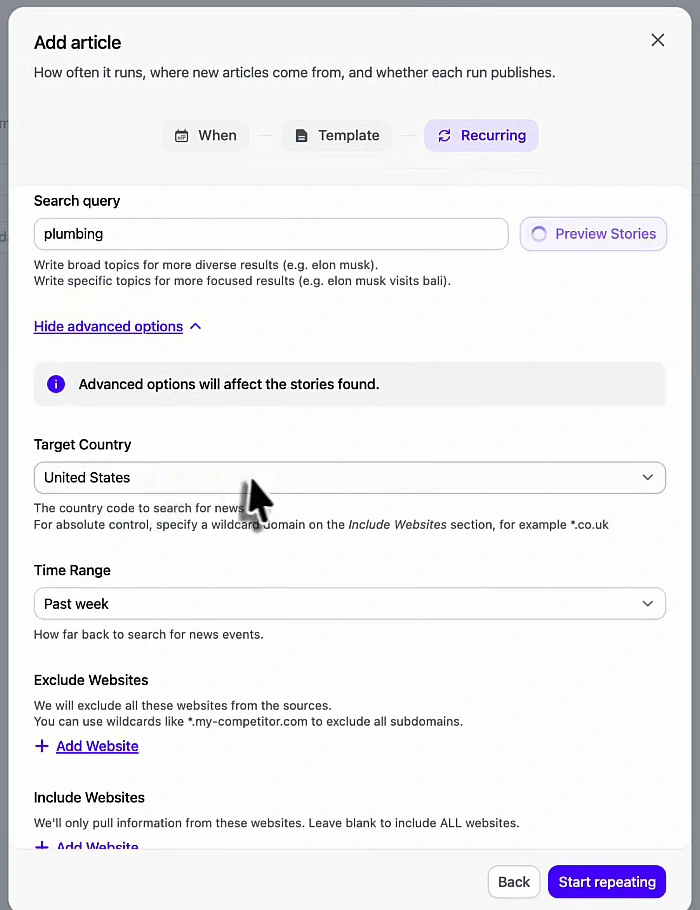
Task: Click the Target Country chevron arrow
Action: click(x=648, y=478)
